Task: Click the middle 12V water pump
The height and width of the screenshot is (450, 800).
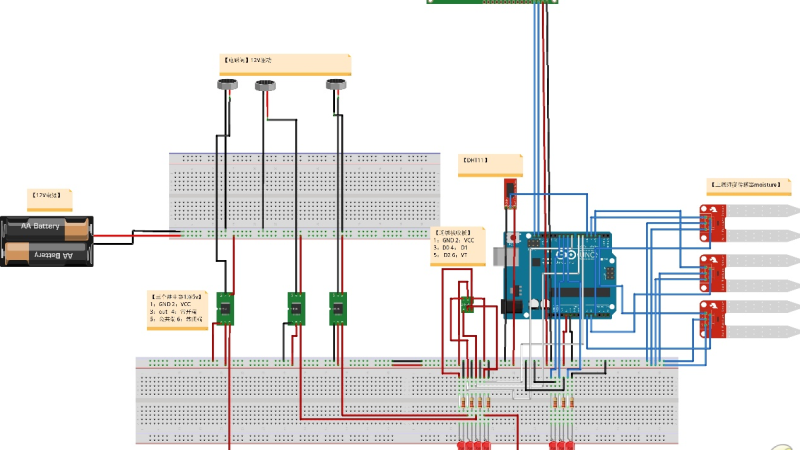Action: coord(267,86)
